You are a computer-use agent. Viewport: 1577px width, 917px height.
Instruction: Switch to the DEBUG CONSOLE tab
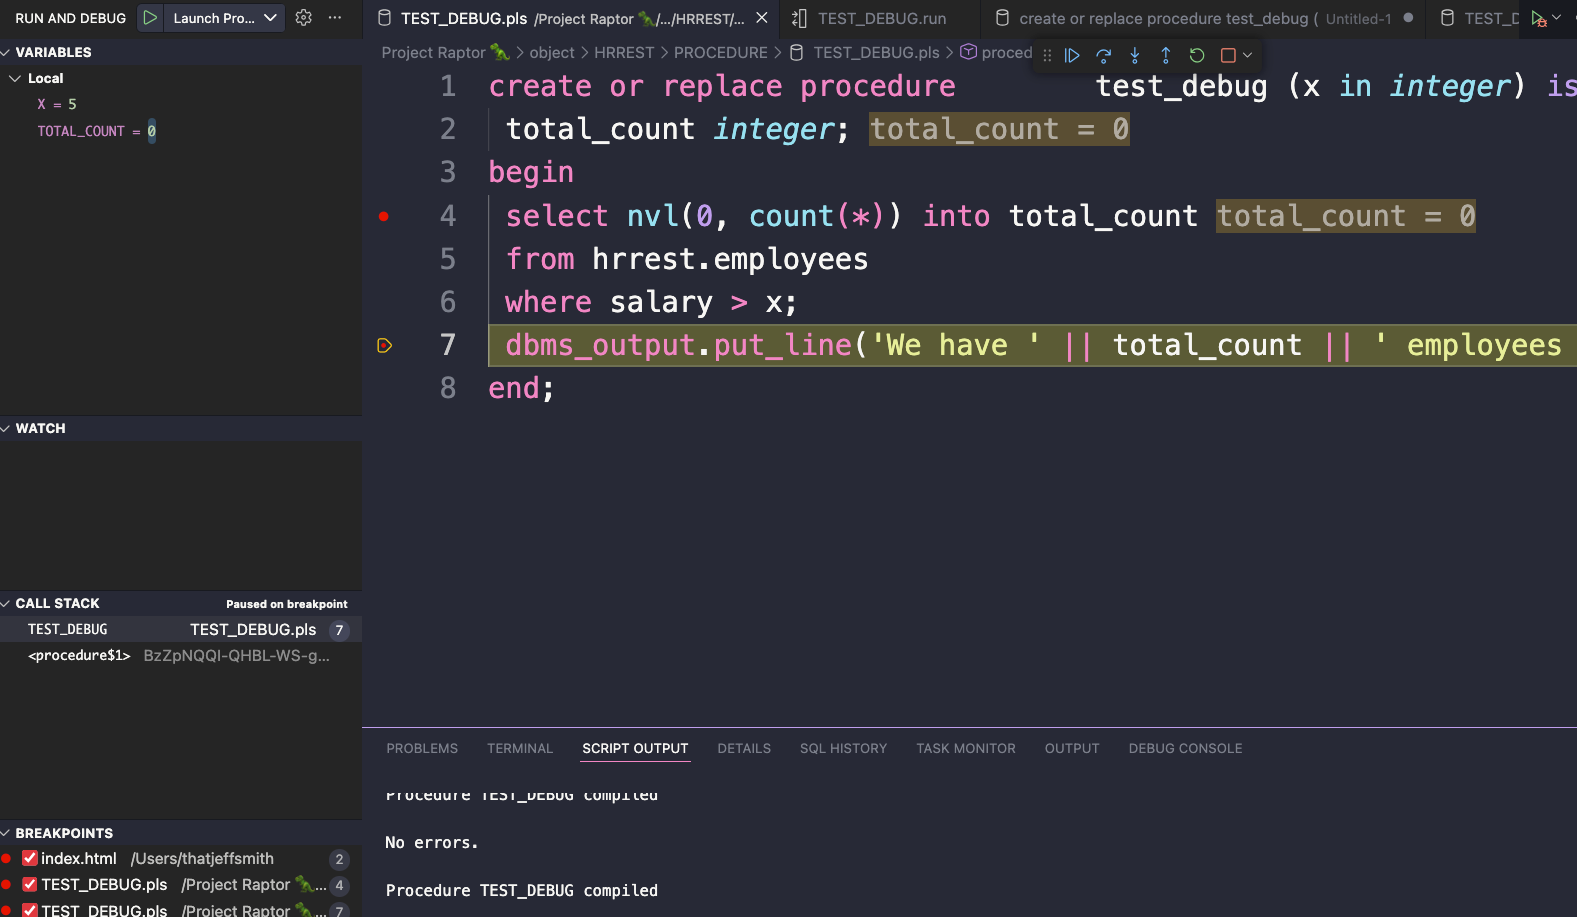(x=1185, y=748)
